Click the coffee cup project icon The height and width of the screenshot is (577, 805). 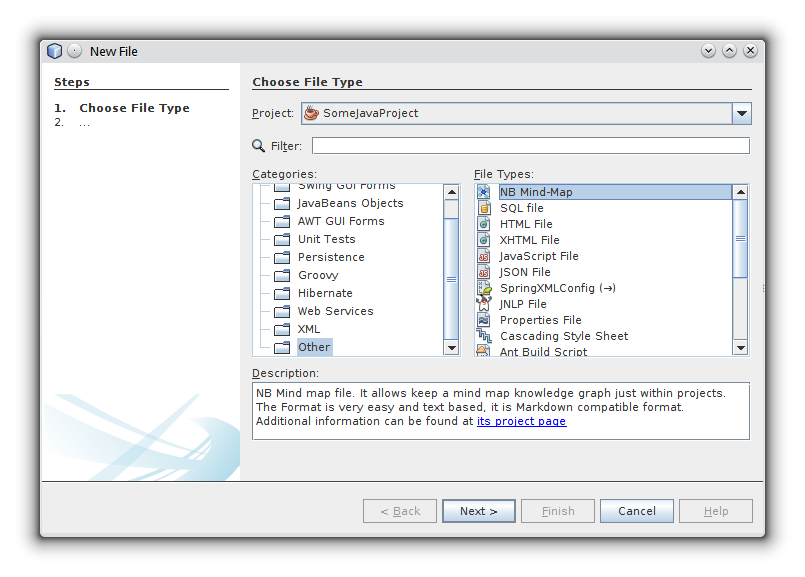pos(311,113)
